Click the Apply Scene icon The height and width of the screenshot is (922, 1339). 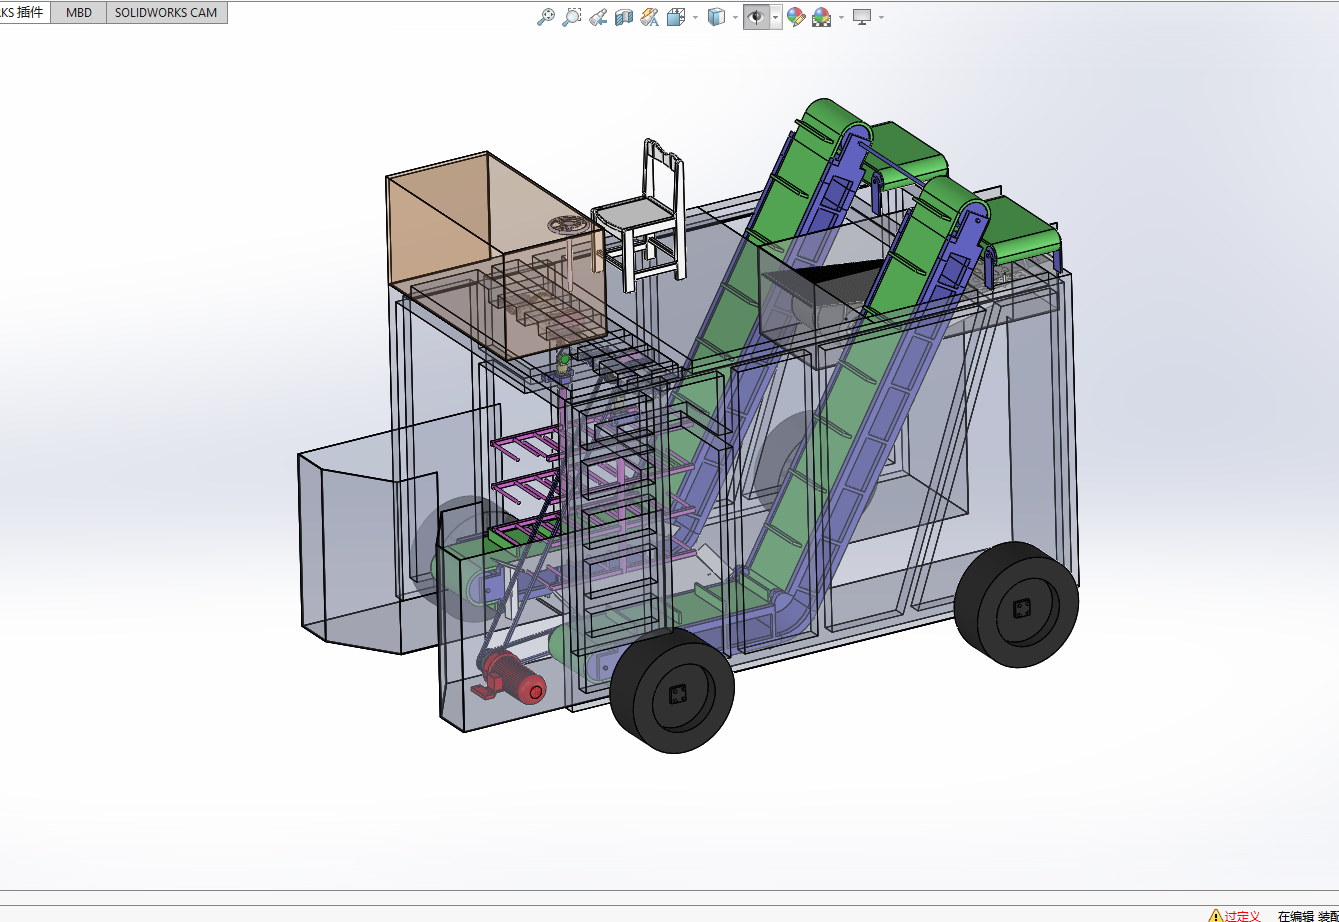coord(822,17)
